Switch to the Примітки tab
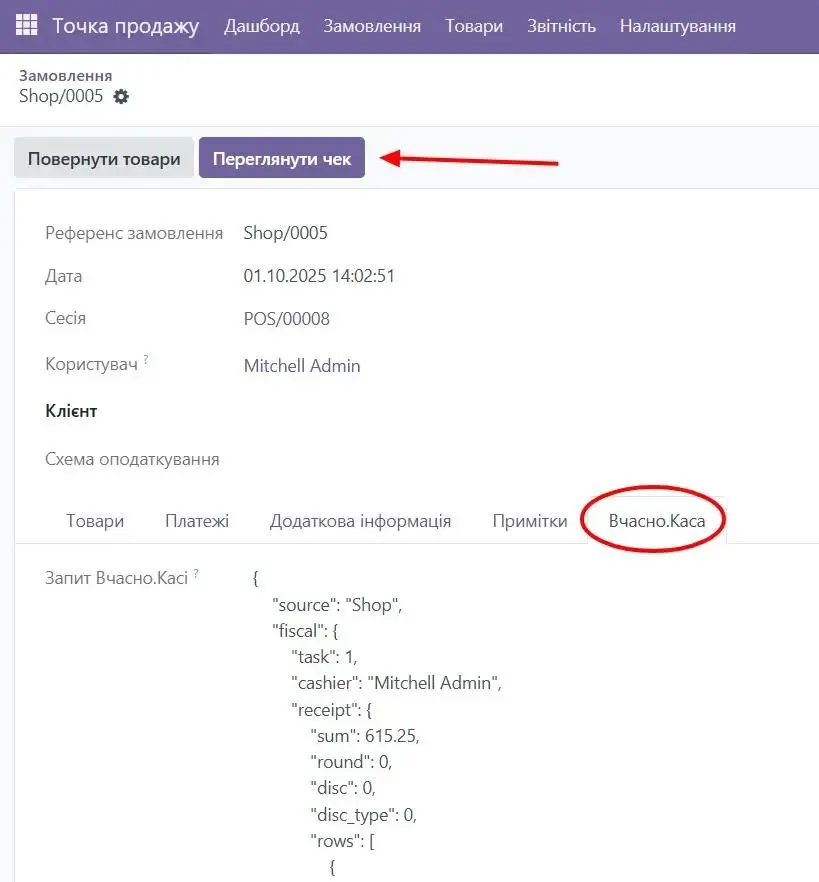 (529, 520)
